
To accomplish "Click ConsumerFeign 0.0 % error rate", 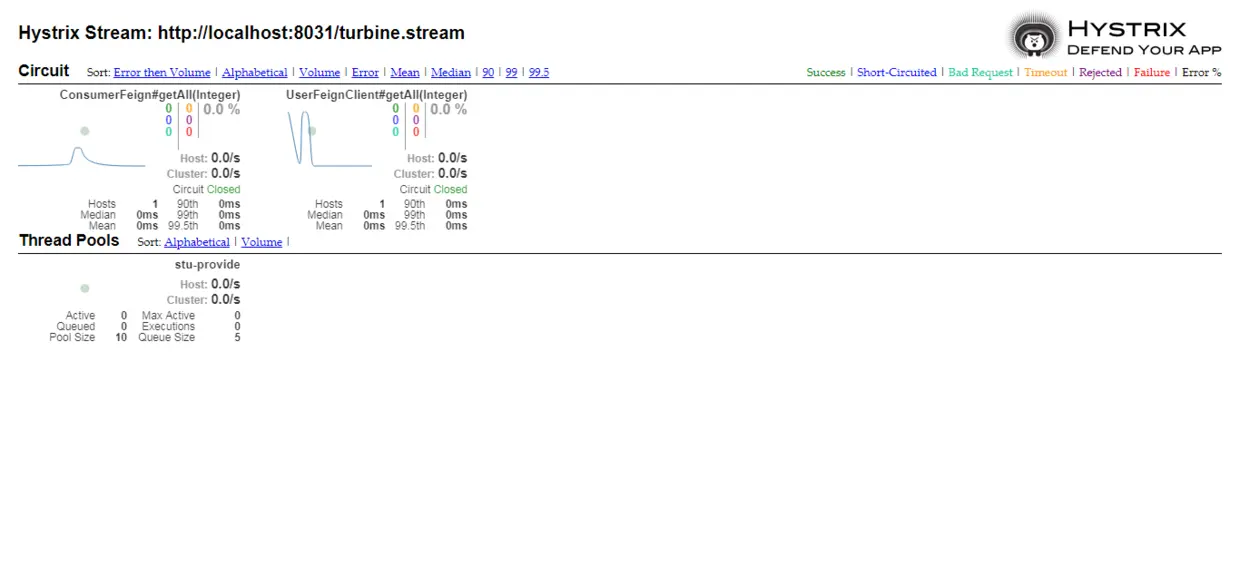I will (x=222, y=110).
